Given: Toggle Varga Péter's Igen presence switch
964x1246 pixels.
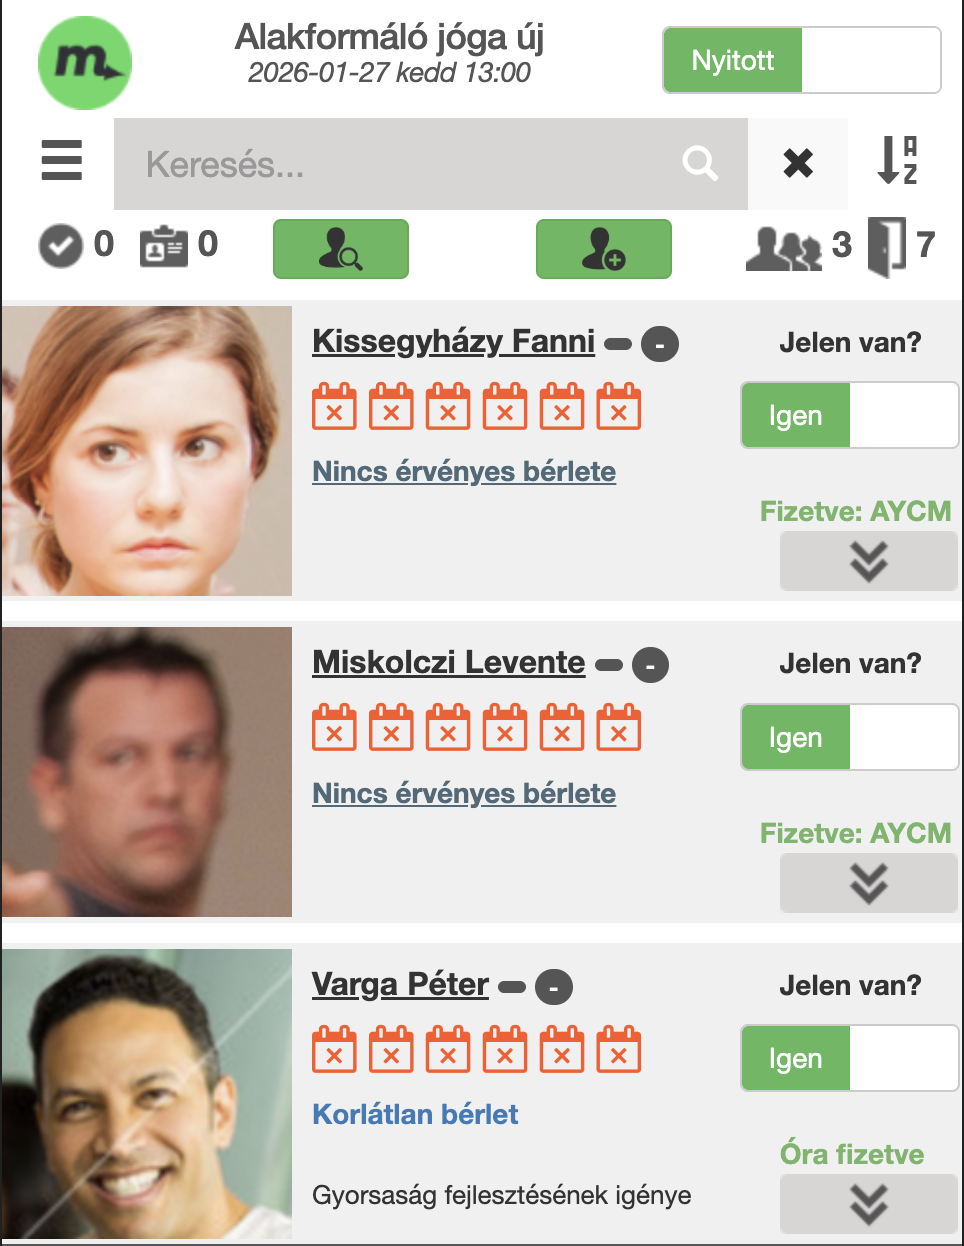Looking at the screenshot, I should coord(850,1058).
